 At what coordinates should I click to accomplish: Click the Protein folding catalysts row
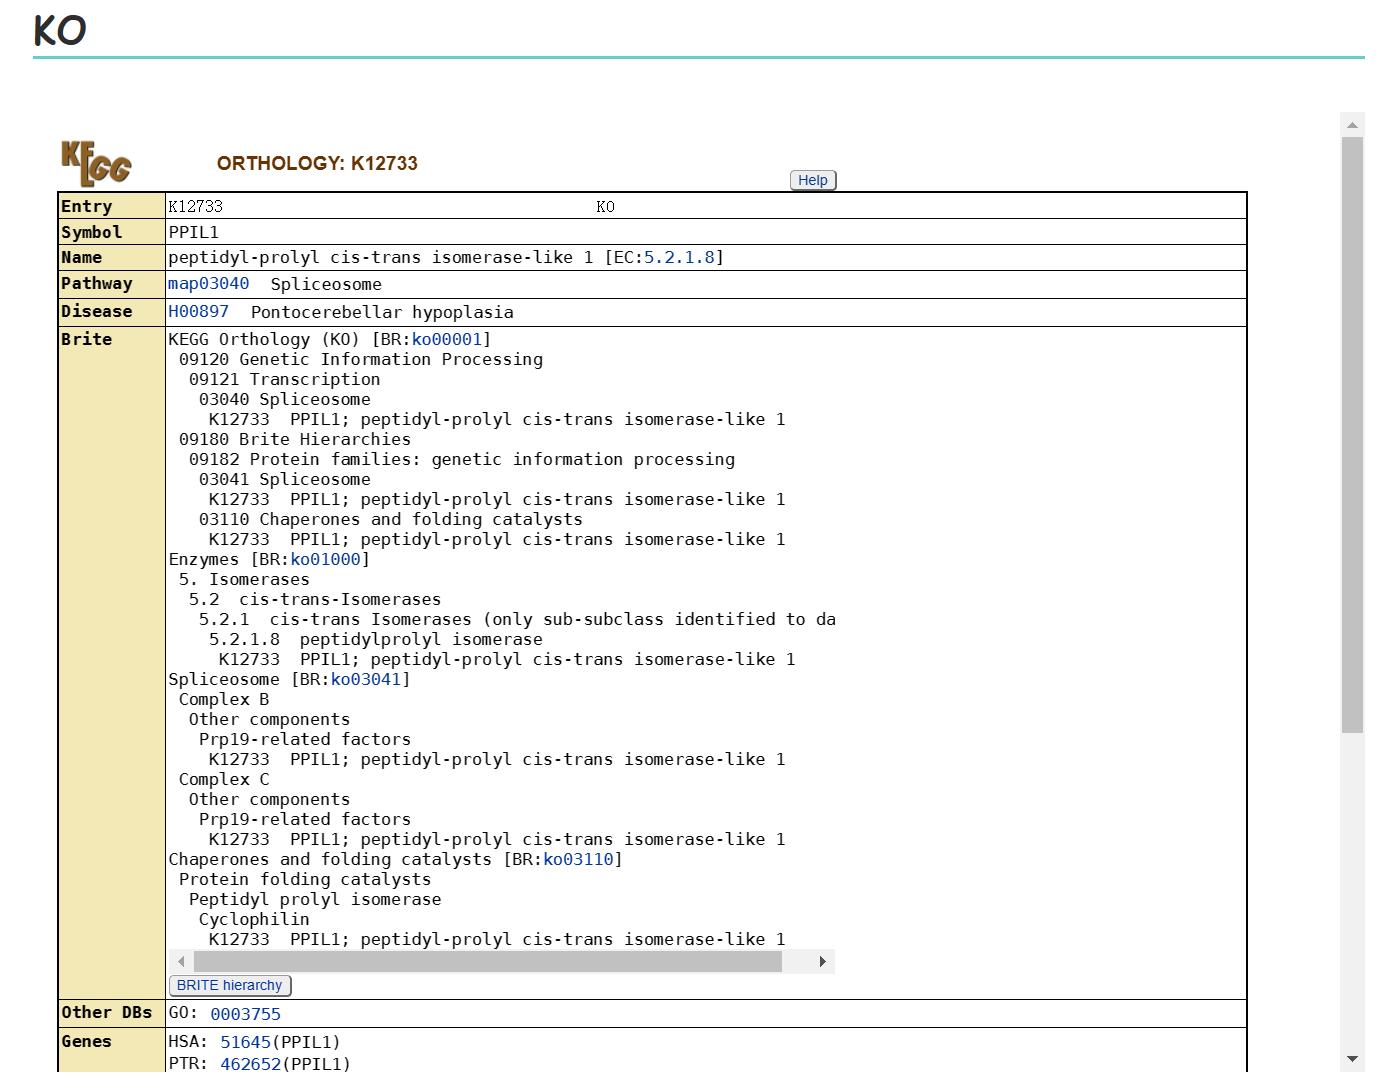point(305,879)
